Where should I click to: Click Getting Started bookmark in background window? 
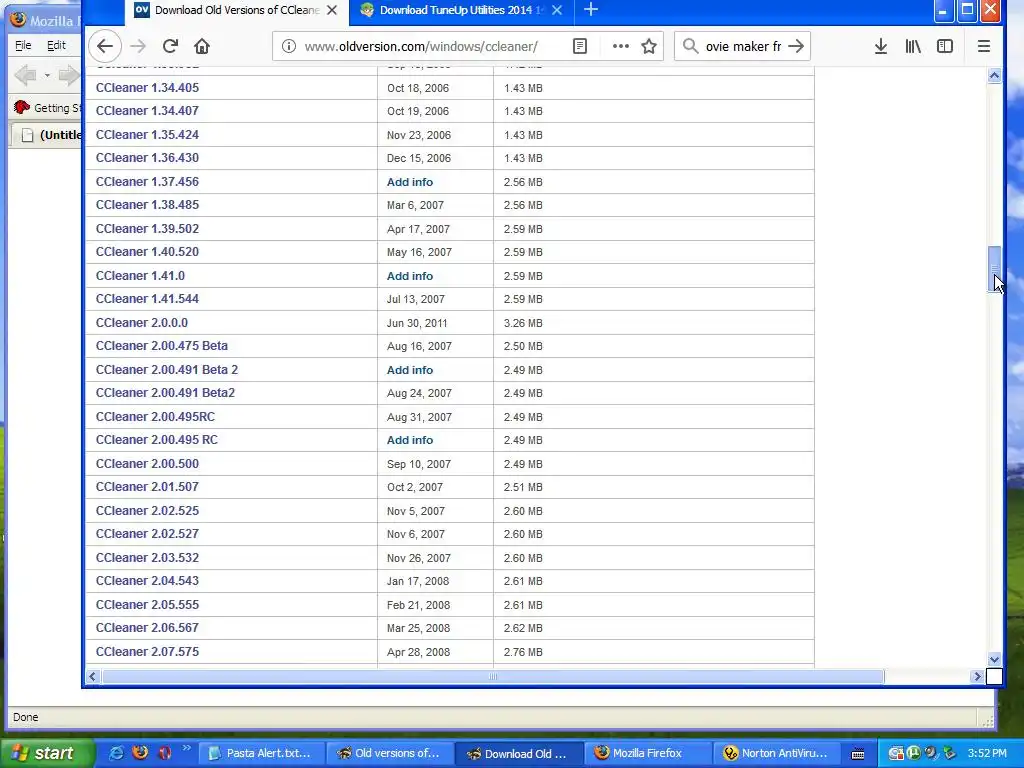point(47,108)
